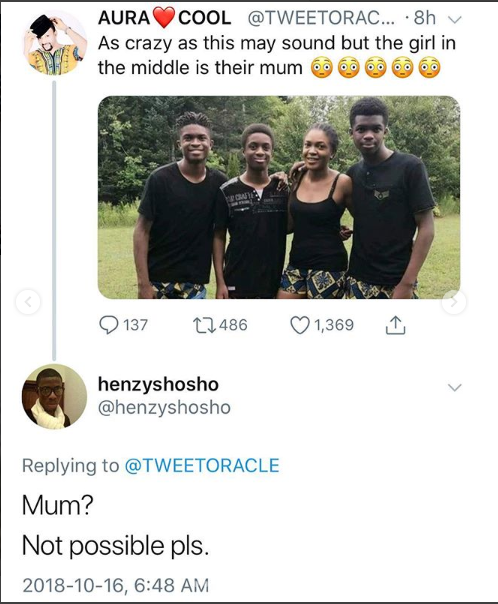Click the 1,369 likes count

(x=334, y=325)
